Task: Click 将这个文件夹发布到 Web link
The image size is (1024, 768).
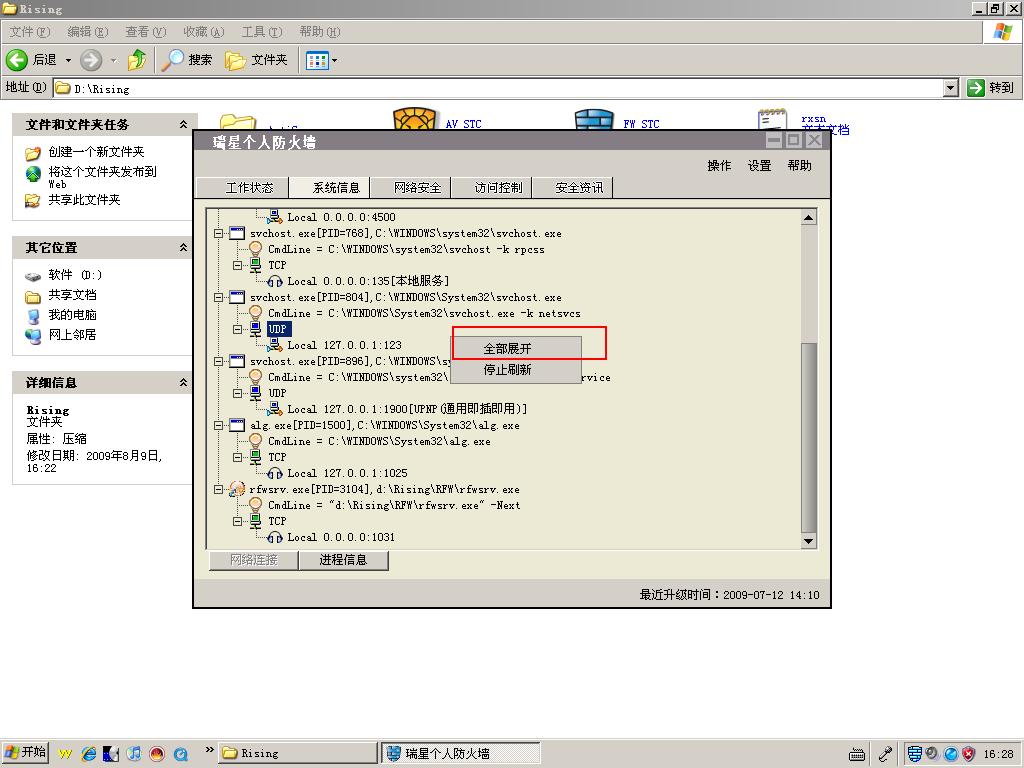Action: pyautogui.click(x=103, y=177)
